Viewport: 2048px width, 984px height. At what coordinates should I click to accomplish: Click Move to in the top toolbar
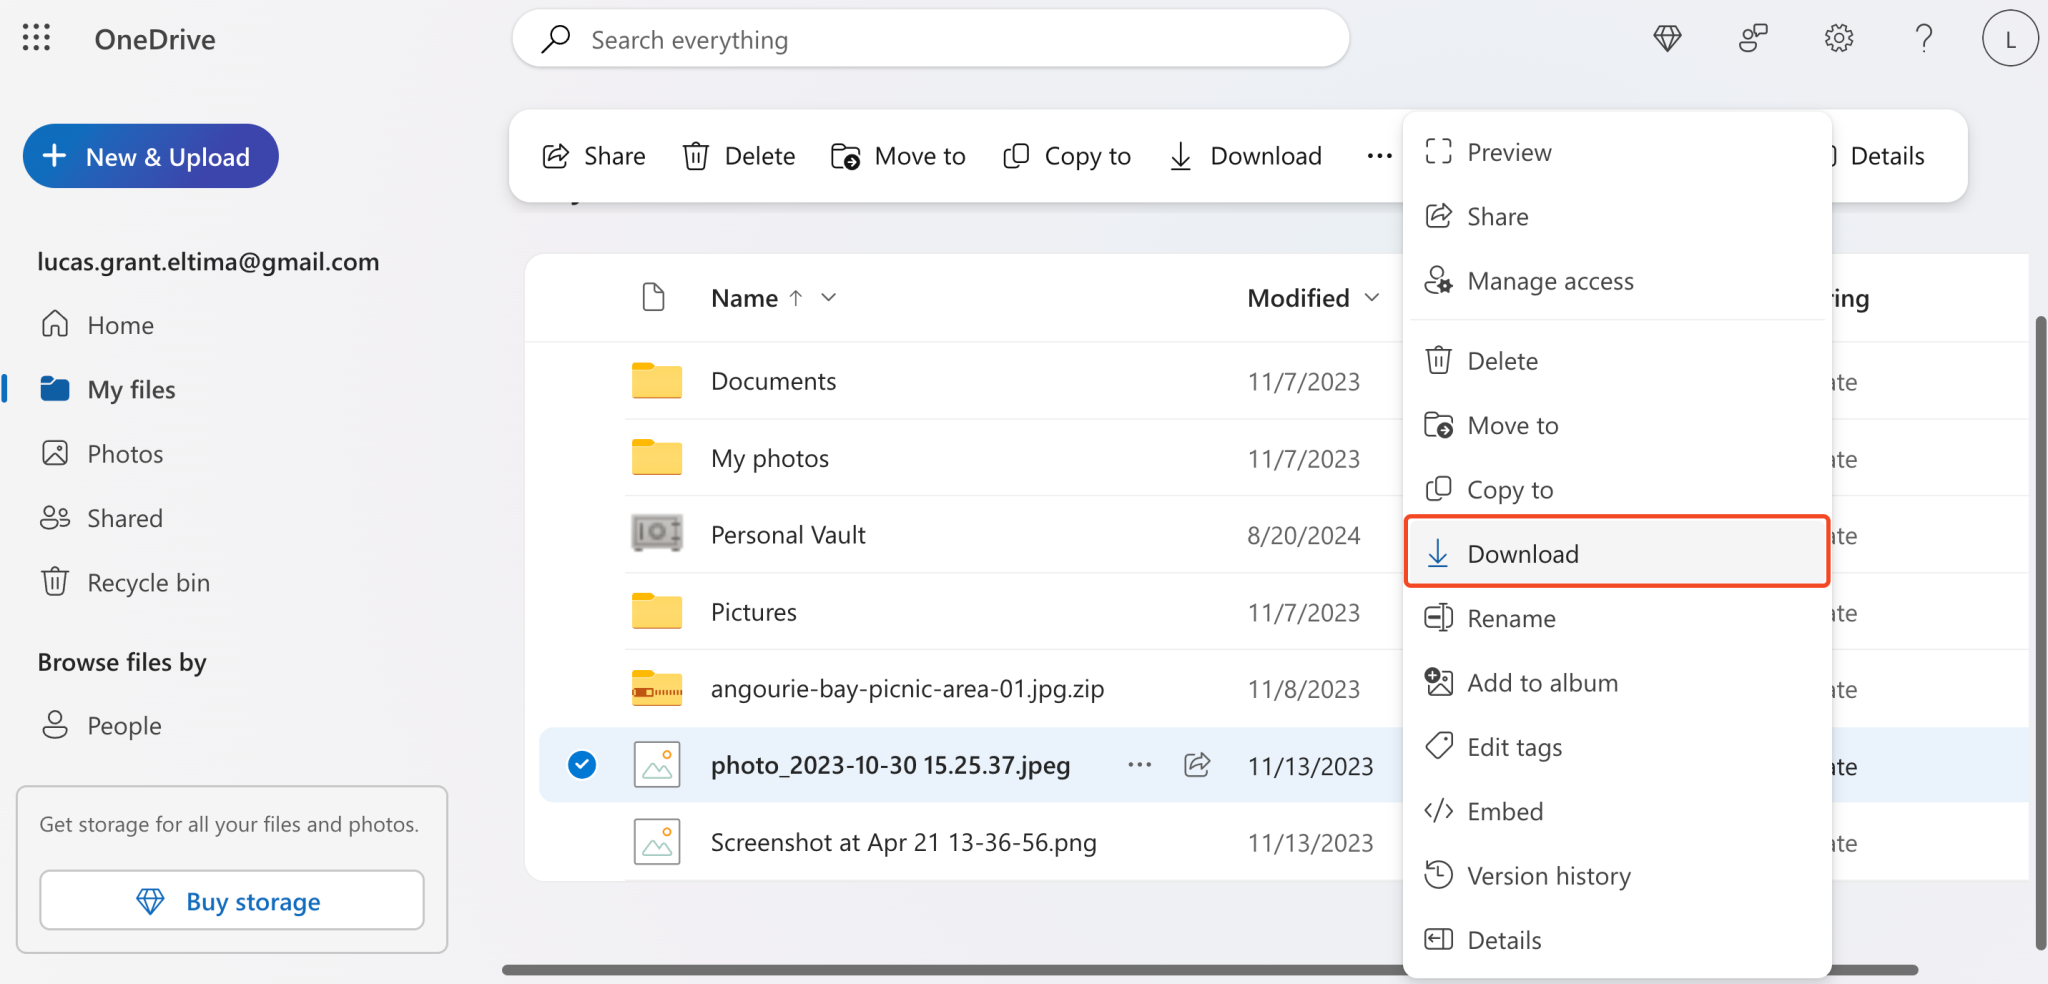pyautogui.click(x=898, y=156)
